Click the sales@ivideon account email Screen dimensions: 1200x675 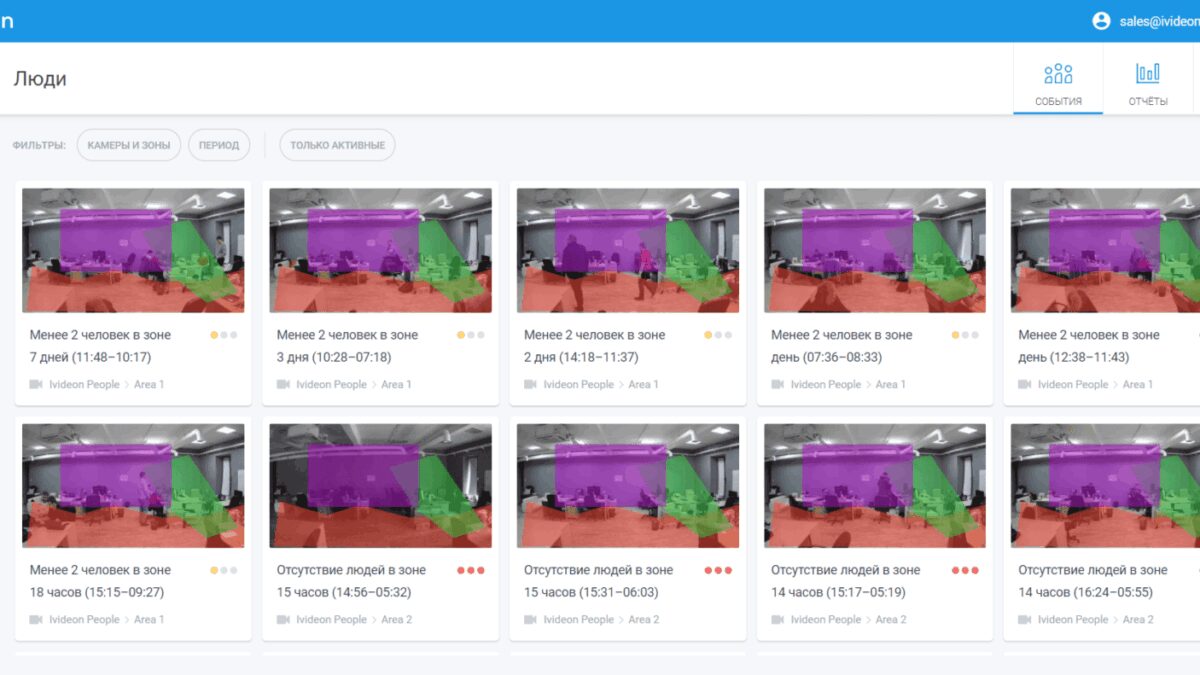[x=1159, y=21]
